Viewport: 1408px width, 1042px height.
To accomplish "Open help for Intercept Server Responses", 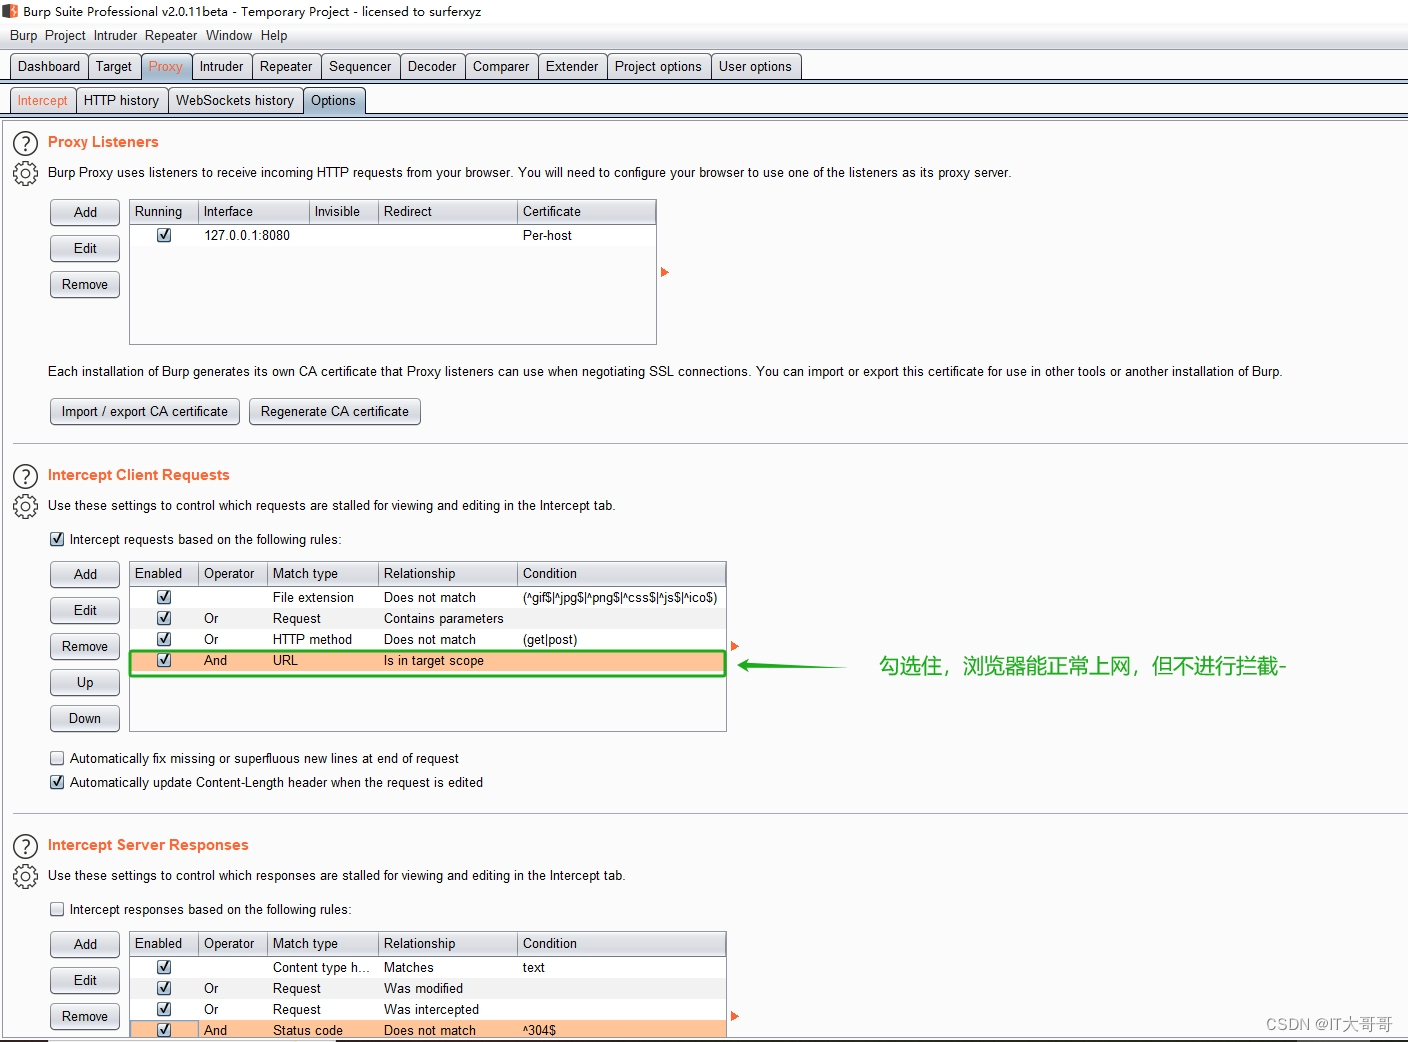I will (25, 846).
